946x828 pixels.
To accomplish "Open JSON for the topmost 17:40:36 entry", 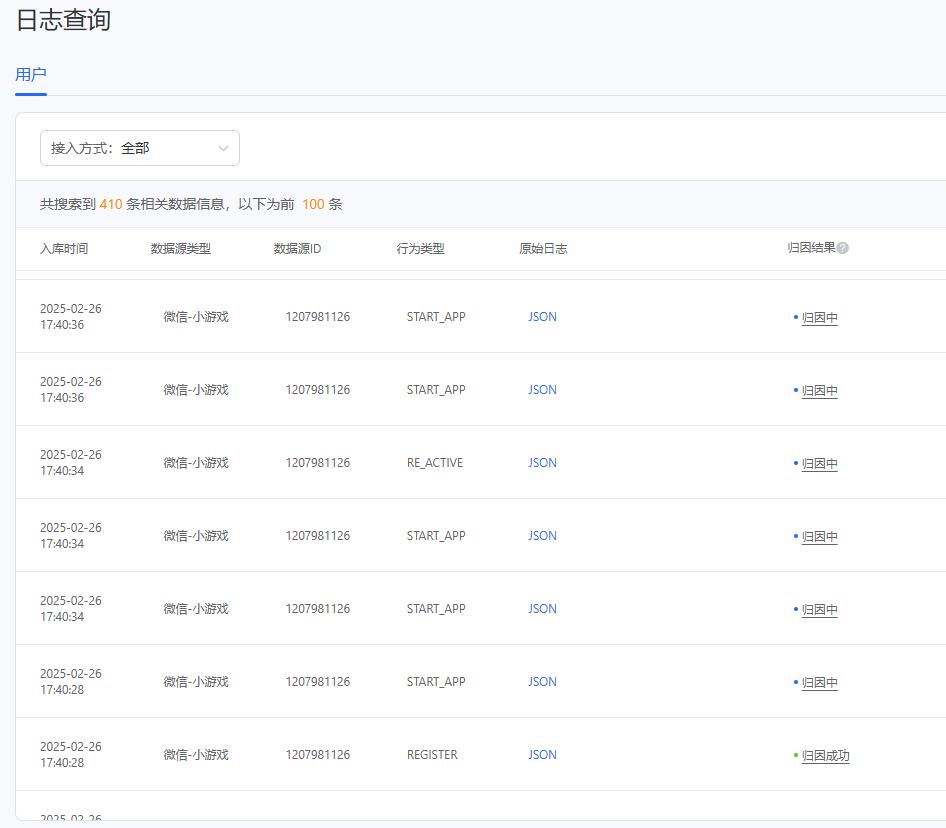I will 541,316.
